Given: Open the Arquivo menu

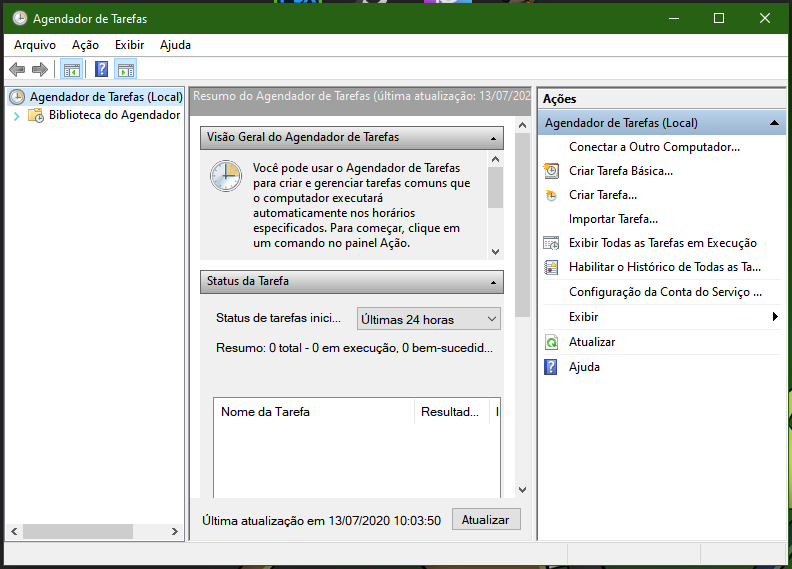Looking at the screenshot, I should point(35,45).
